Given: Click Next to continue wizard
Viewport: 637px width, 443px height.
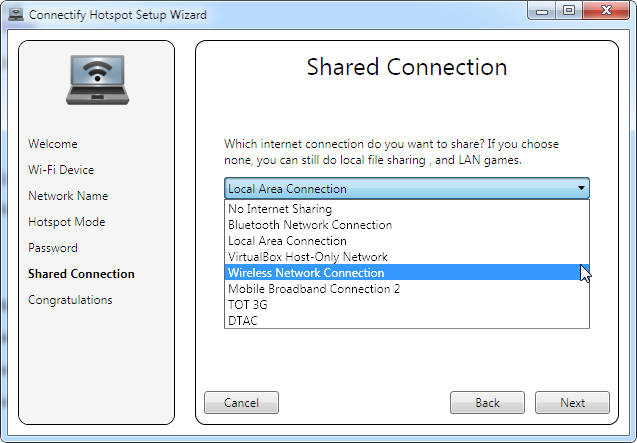Looking at the screenshot, I should tap(572, 402).
